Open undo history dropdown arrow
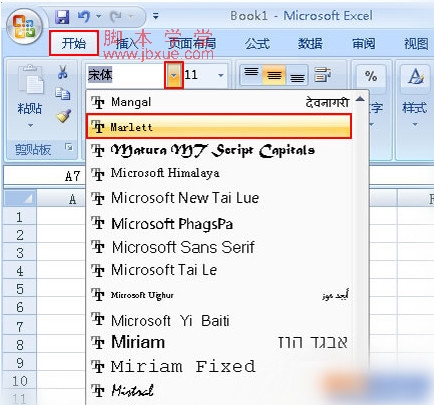 [99, 16]
